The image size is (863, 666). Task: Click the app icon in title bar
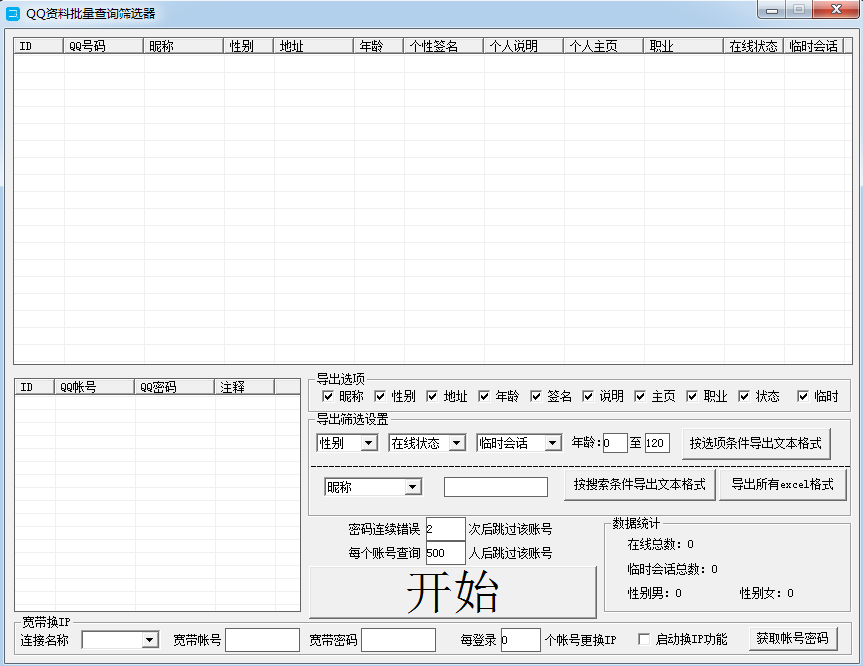click(13, 14)
